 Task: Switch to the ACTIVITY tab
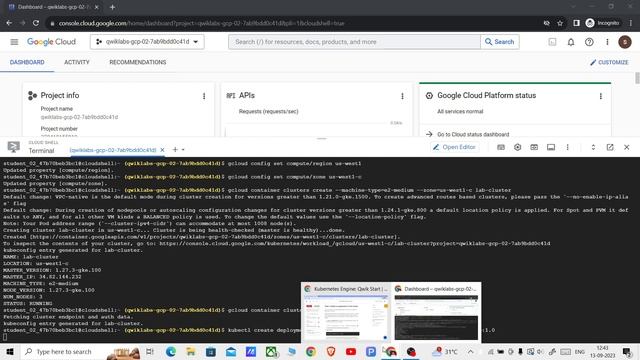click(x=77, y=62)
